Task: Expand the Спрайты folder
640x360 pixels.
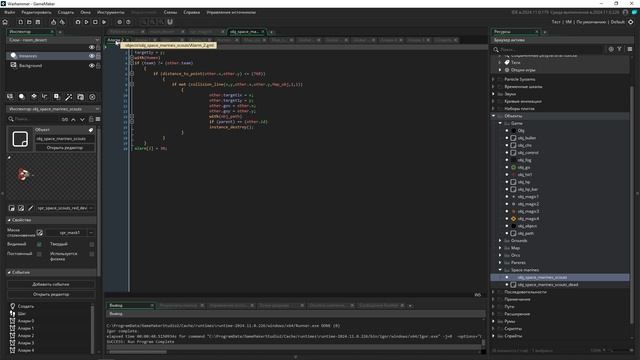Action: [493, 336]
